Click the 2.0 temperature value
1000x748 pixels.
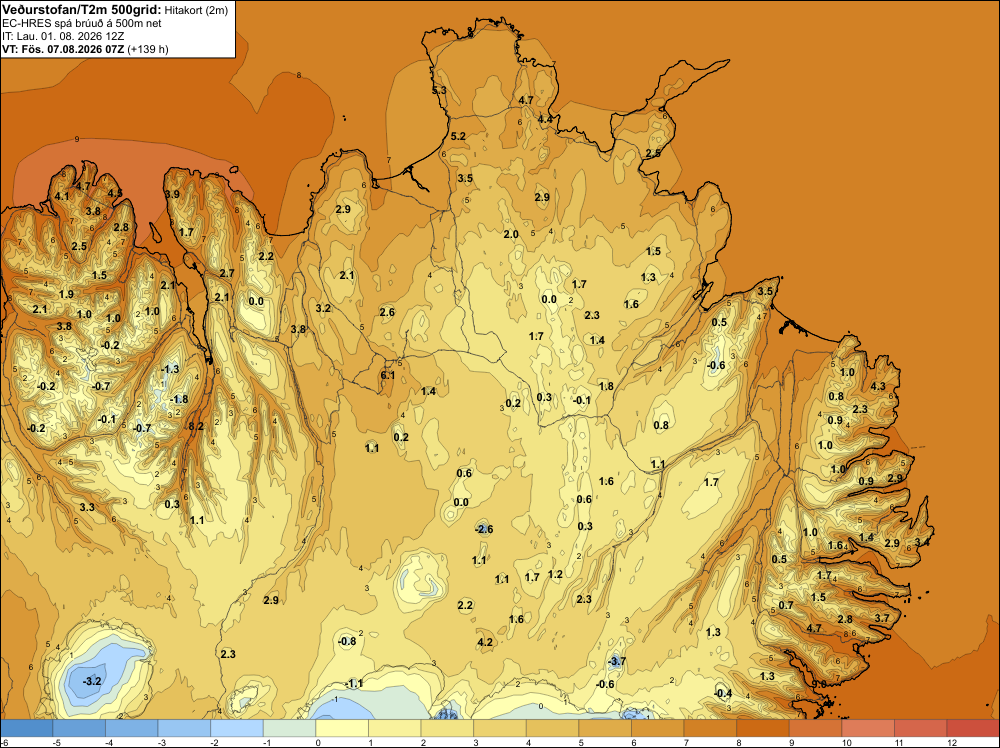coord(511,234)
